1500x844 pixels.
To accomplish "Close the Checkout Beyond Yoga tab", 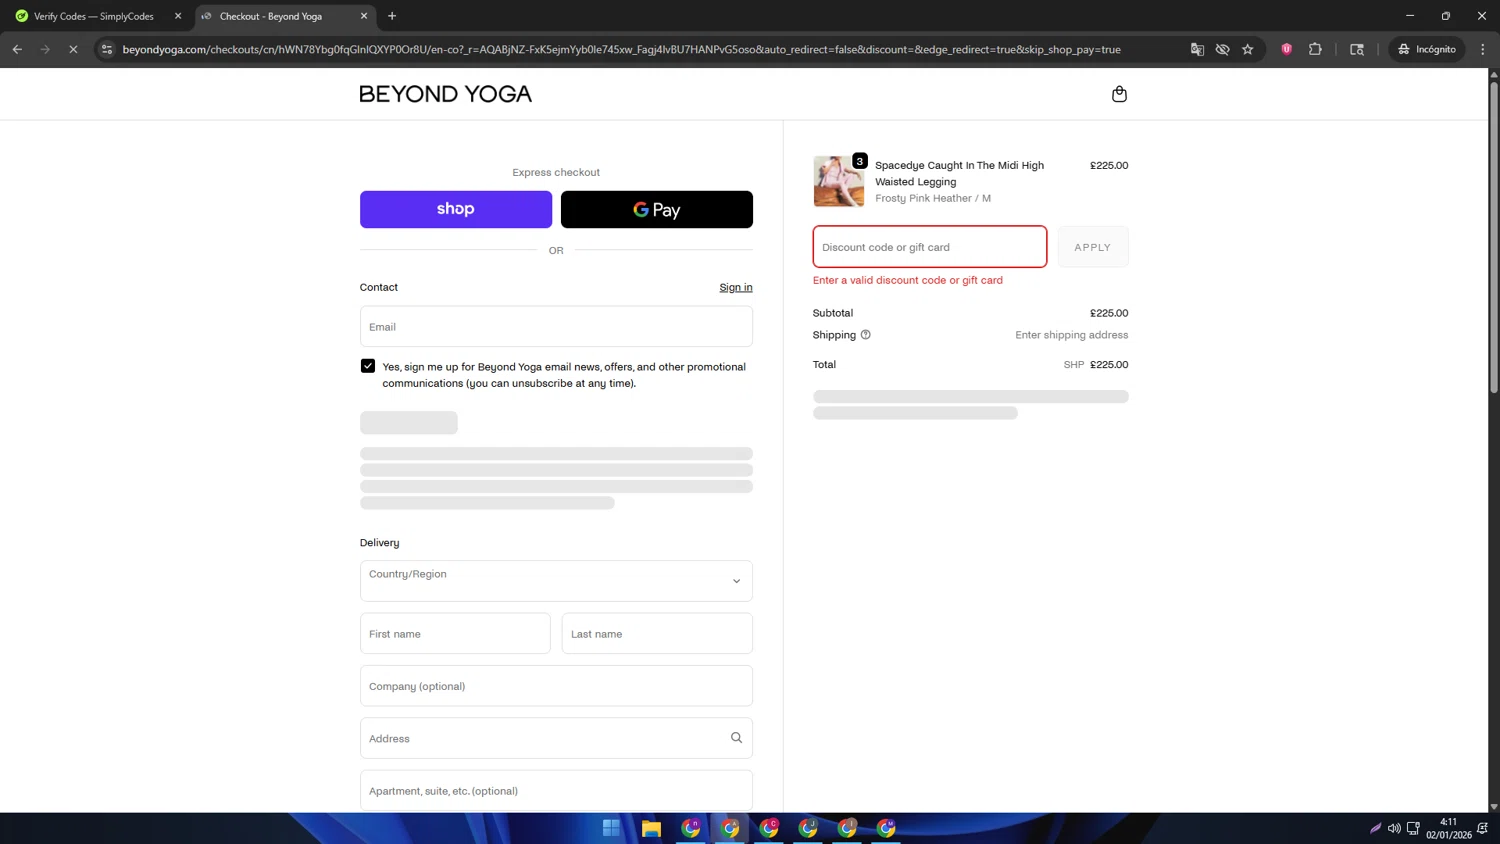I will [x=364, y=16].
